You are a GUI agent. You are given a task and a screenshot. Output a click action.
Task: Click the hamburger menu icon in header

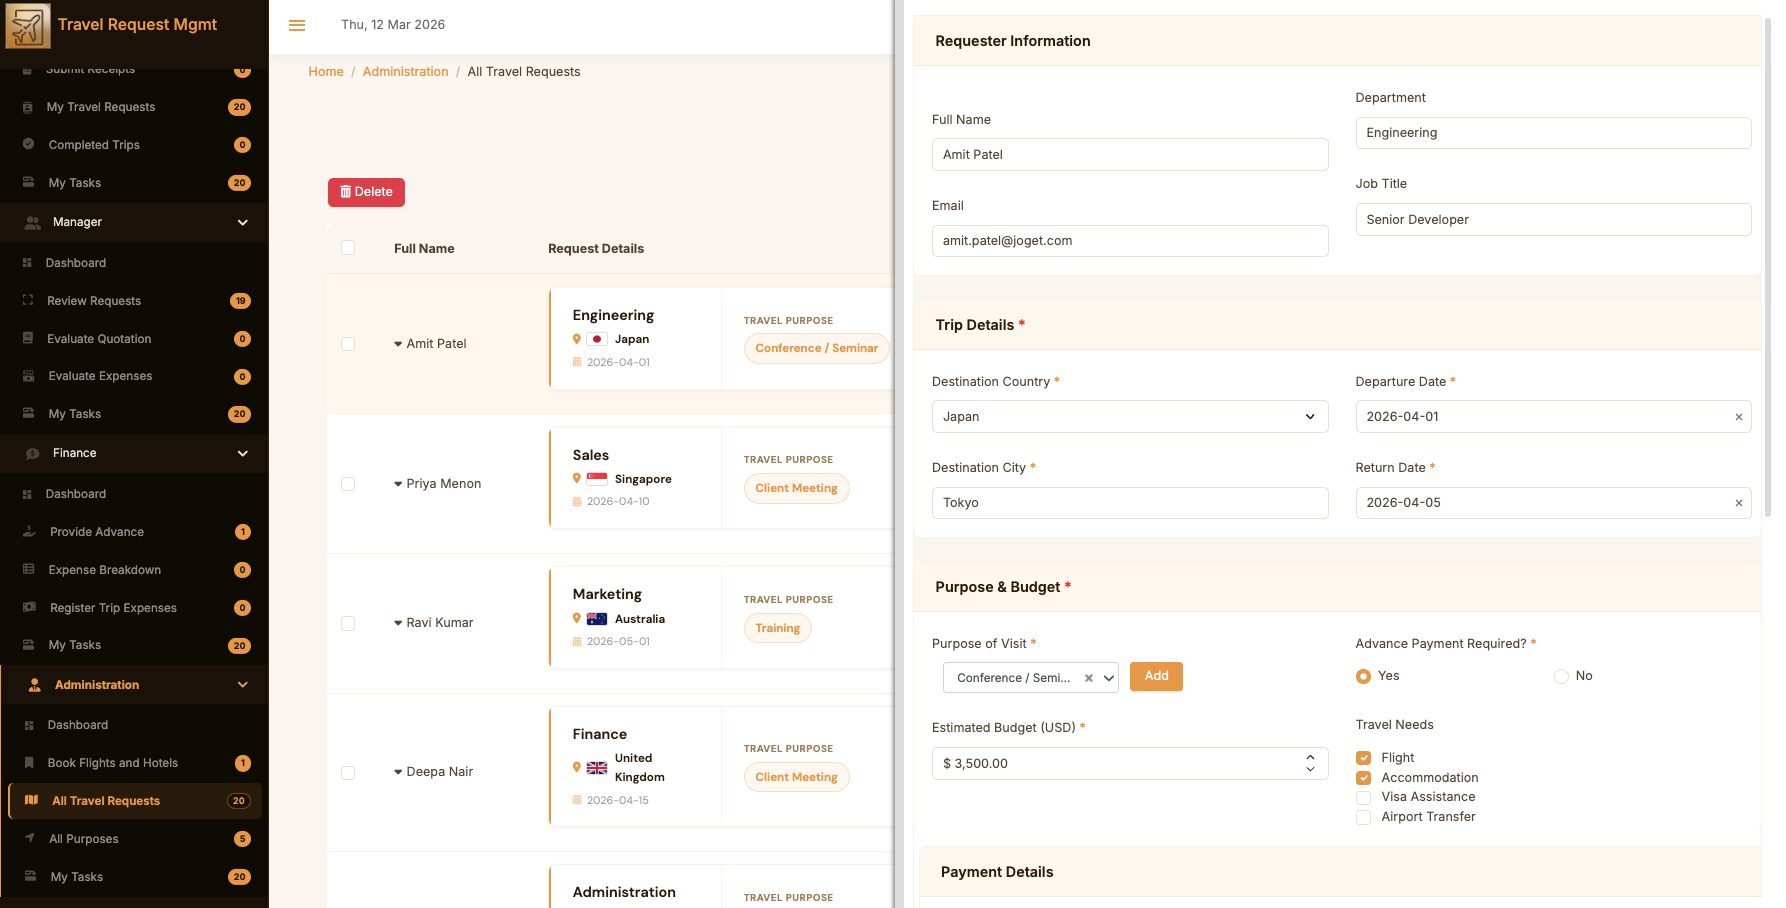click(x=297, y=25)
